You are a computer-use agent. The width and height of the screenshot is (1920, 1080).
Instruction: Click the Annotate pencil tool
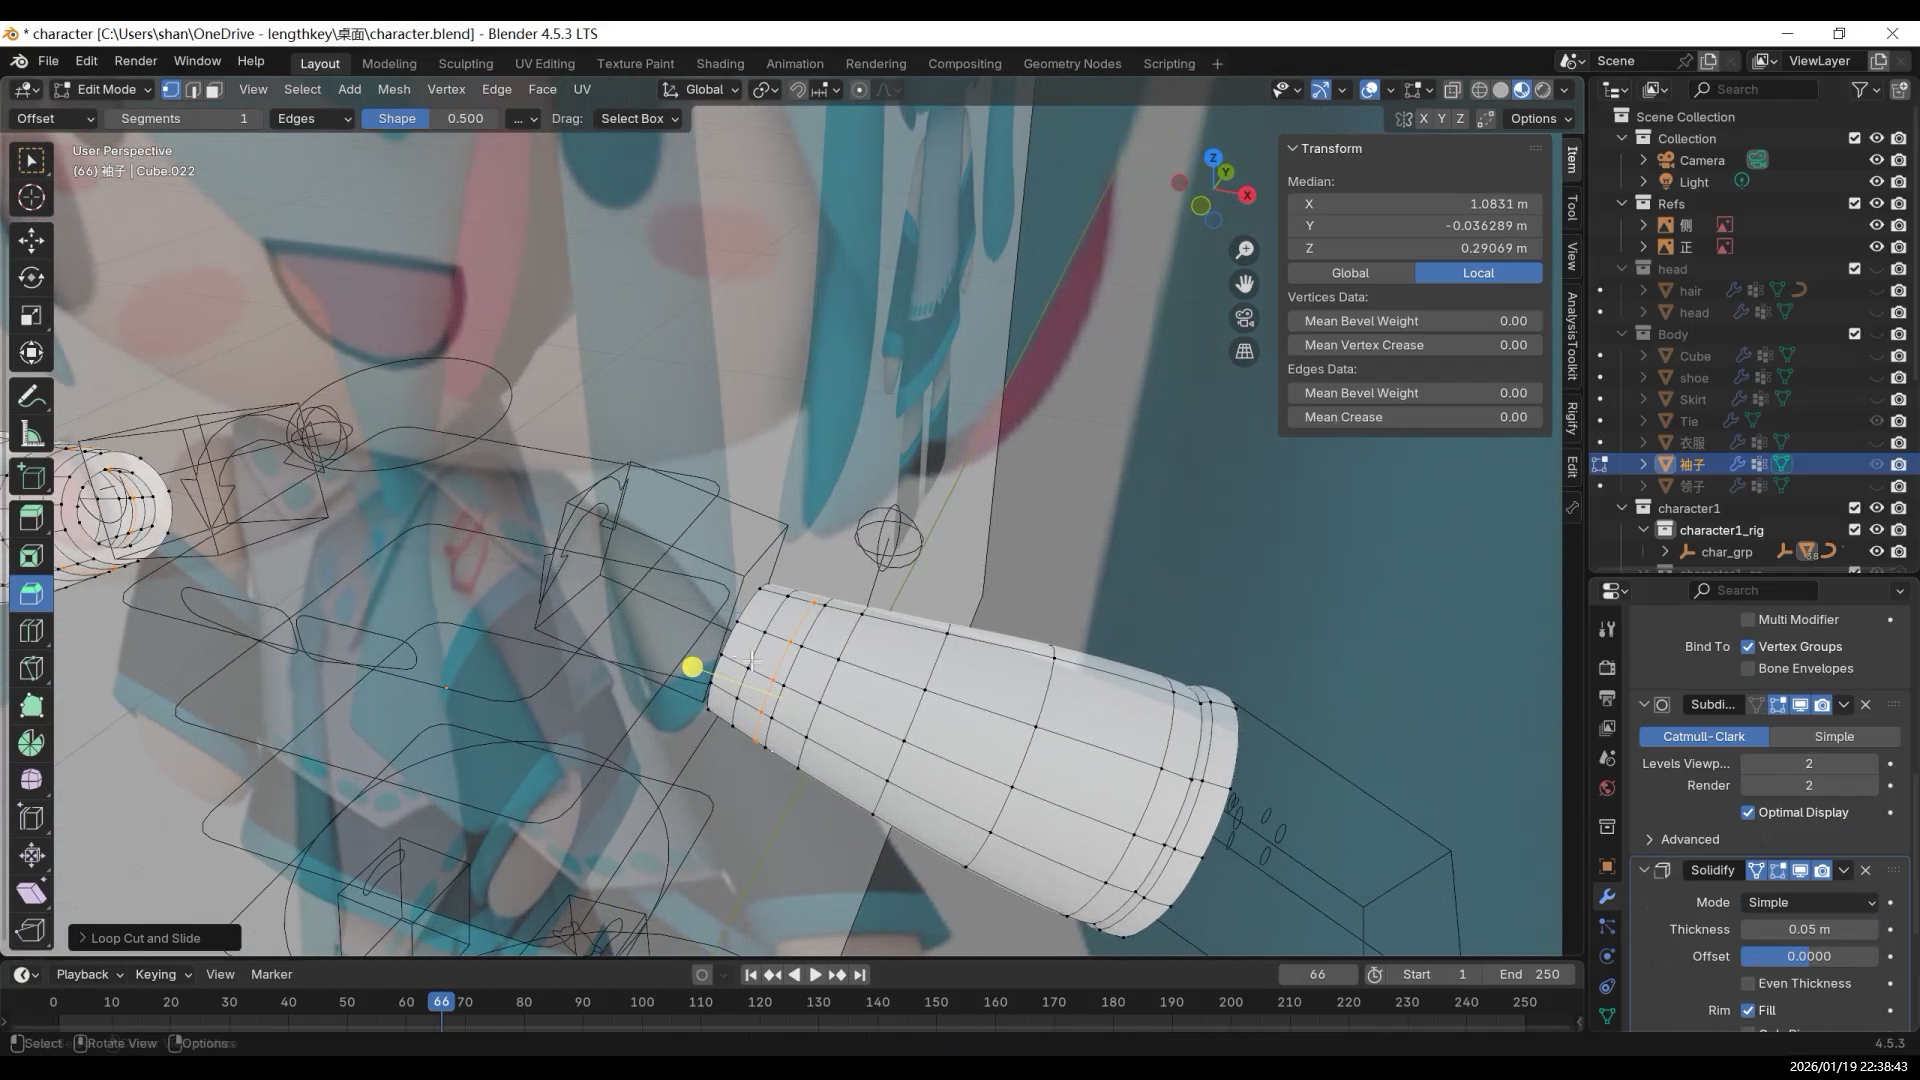point(31,397)
